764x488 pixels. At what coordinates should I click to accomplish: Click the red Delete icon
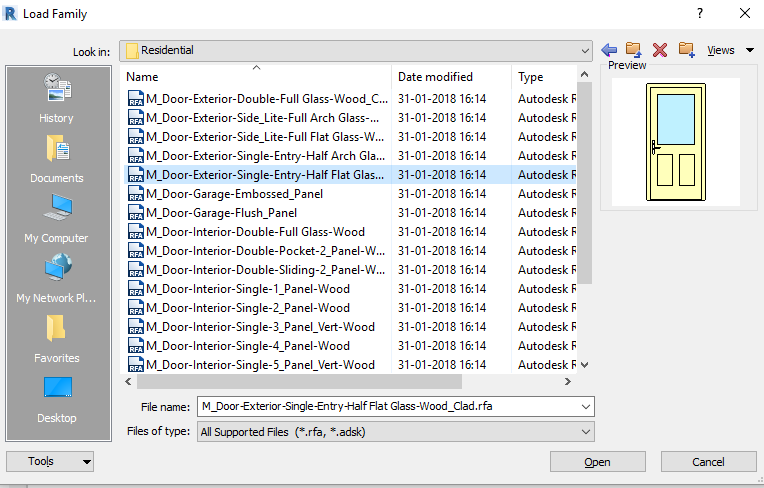pos(660,50)
